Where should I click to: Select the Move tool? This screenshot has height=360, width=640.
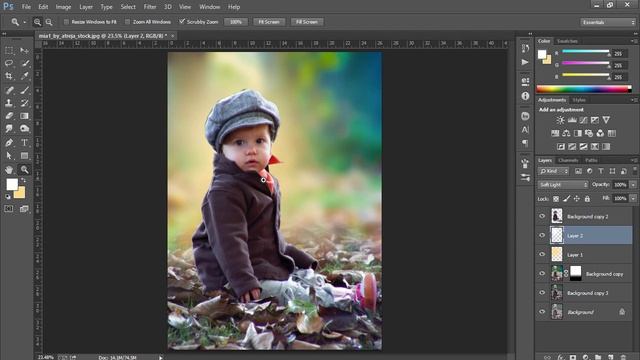[x=24, y=51]
